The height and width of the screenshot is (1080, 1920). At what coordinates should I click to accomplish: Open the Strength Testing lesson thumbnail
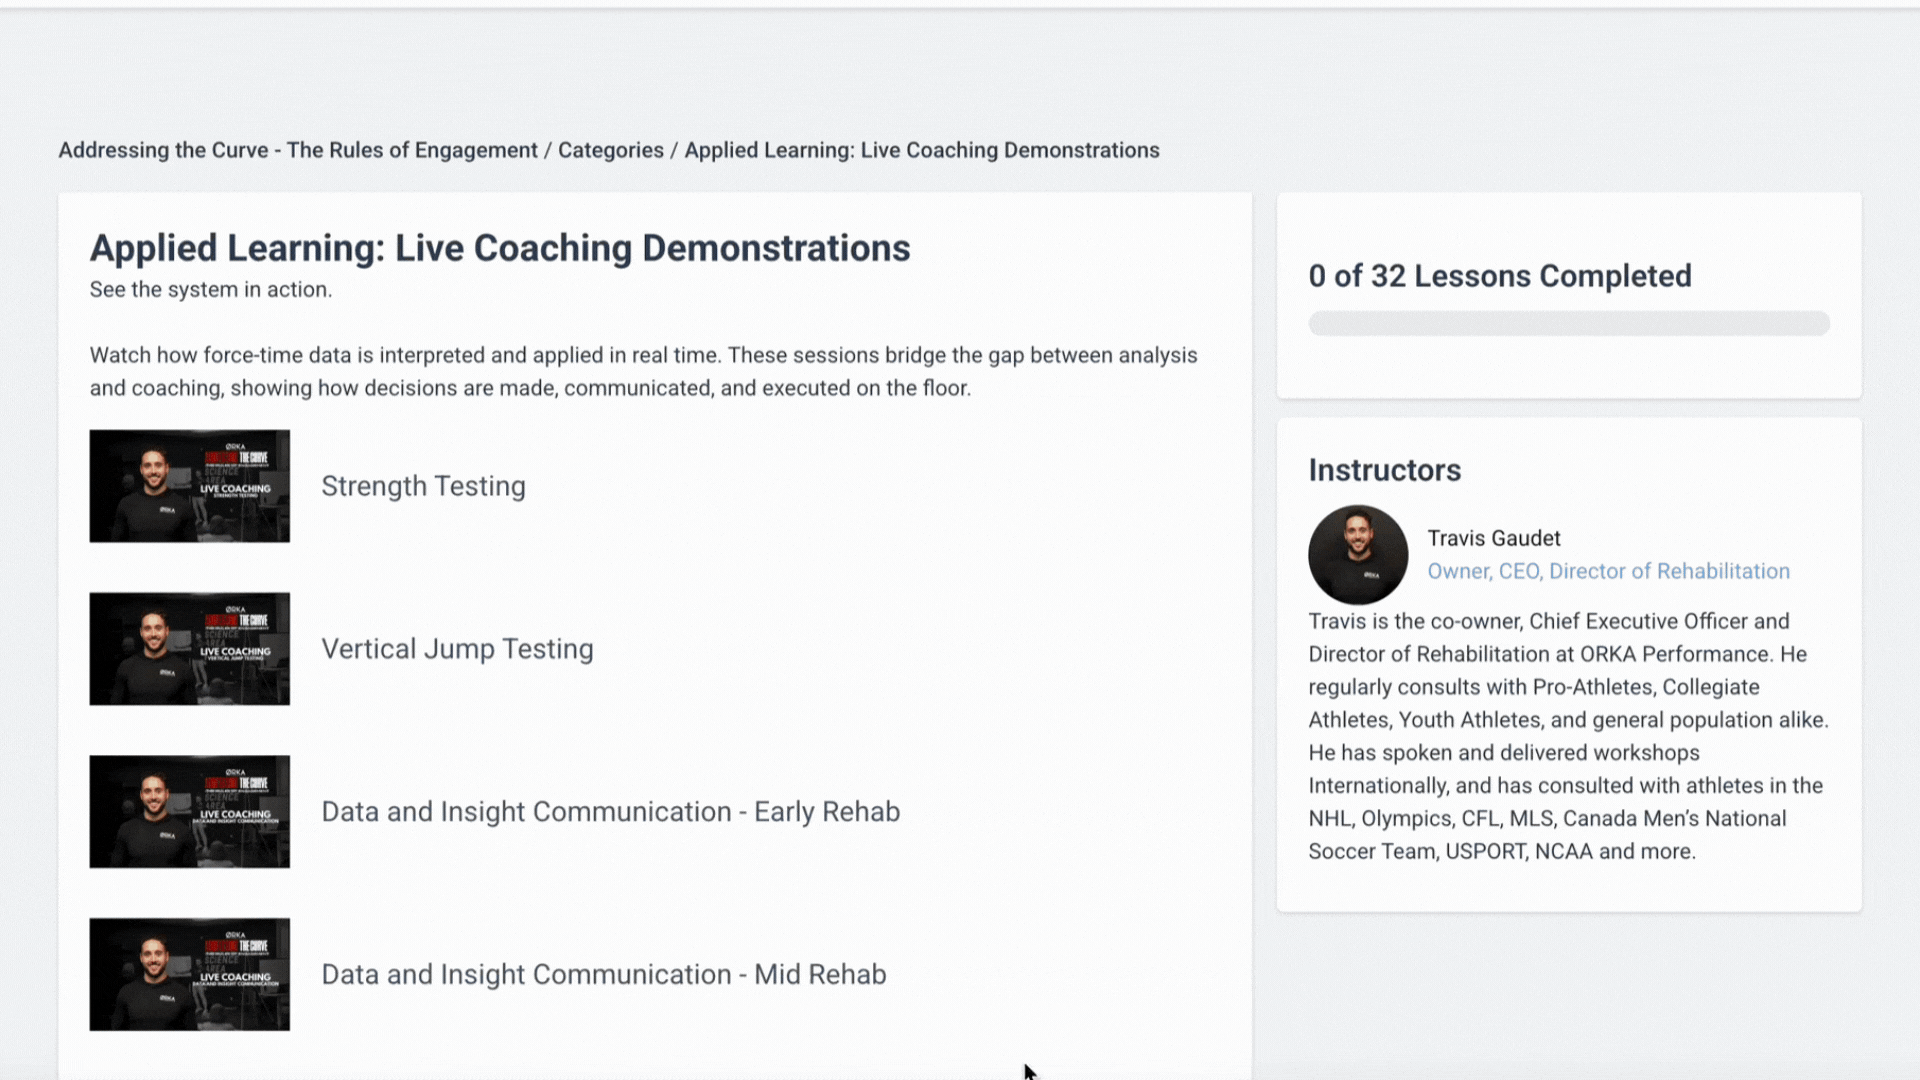click(x=190, y=486)
